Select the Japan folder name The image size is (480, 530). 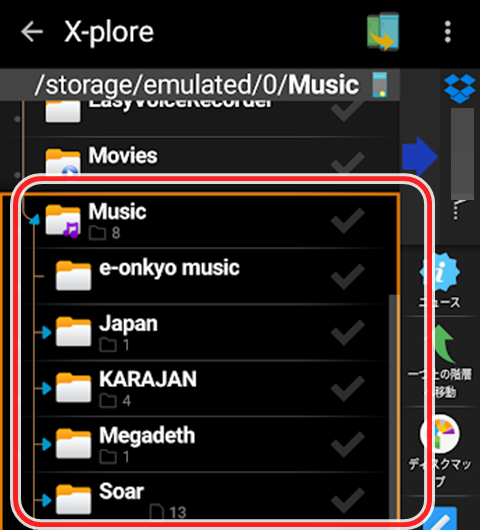coord(128,324)
